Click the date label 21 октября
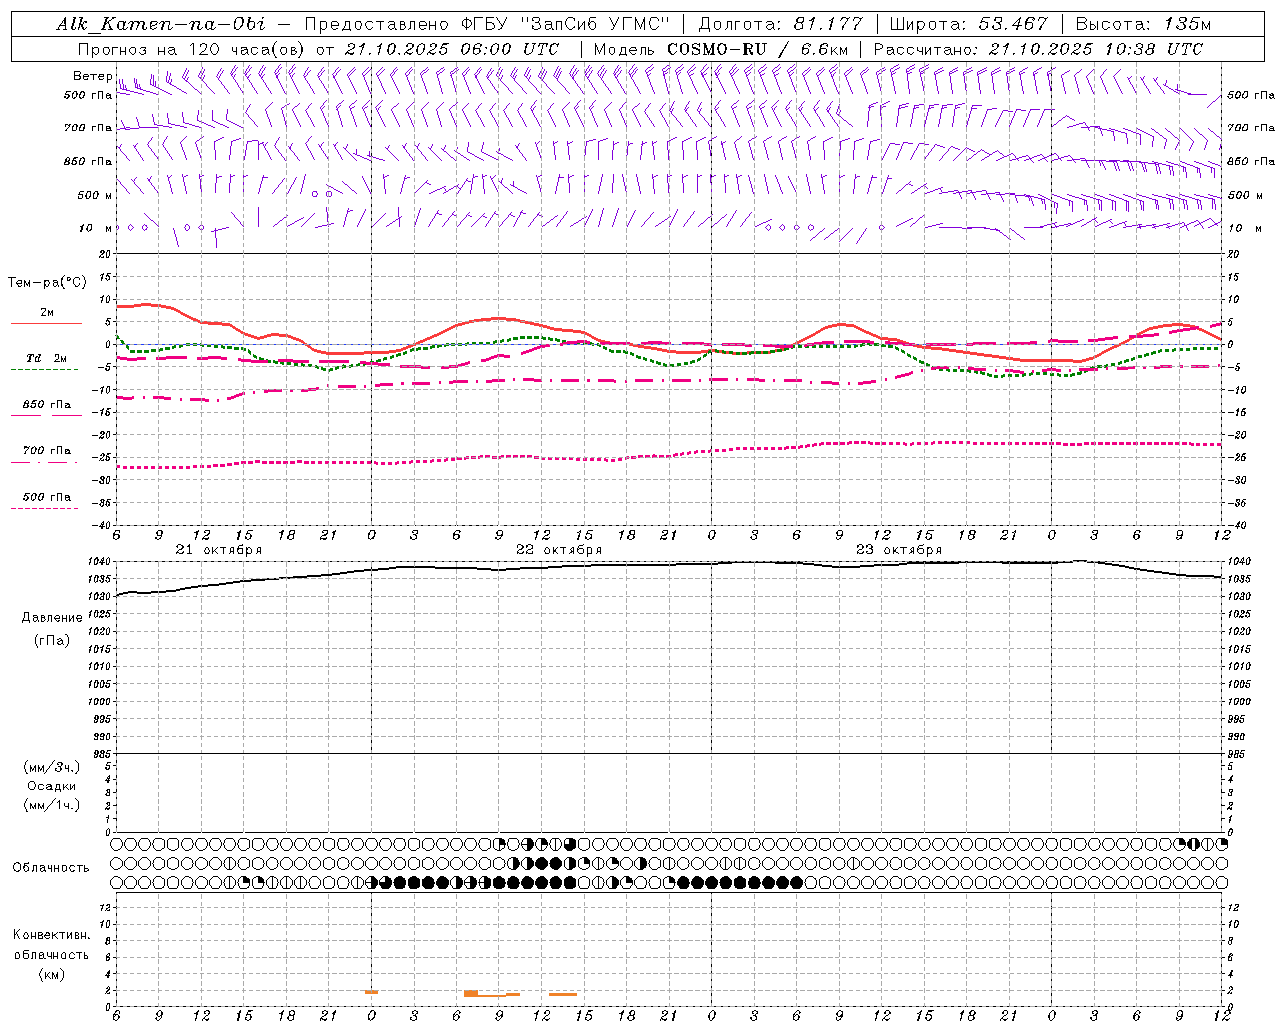 point(219,550)
